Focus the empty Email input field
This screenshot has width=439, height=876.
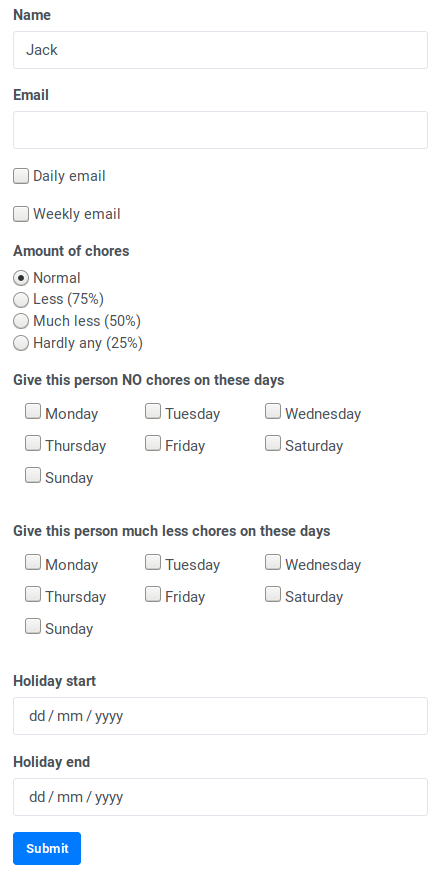point(220,130)
